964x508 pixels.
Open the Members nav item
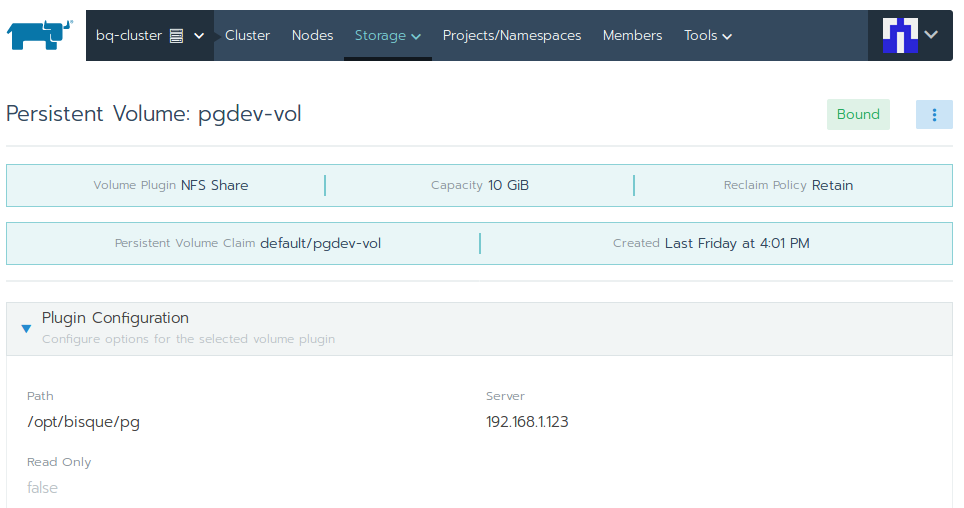[632, 35]
